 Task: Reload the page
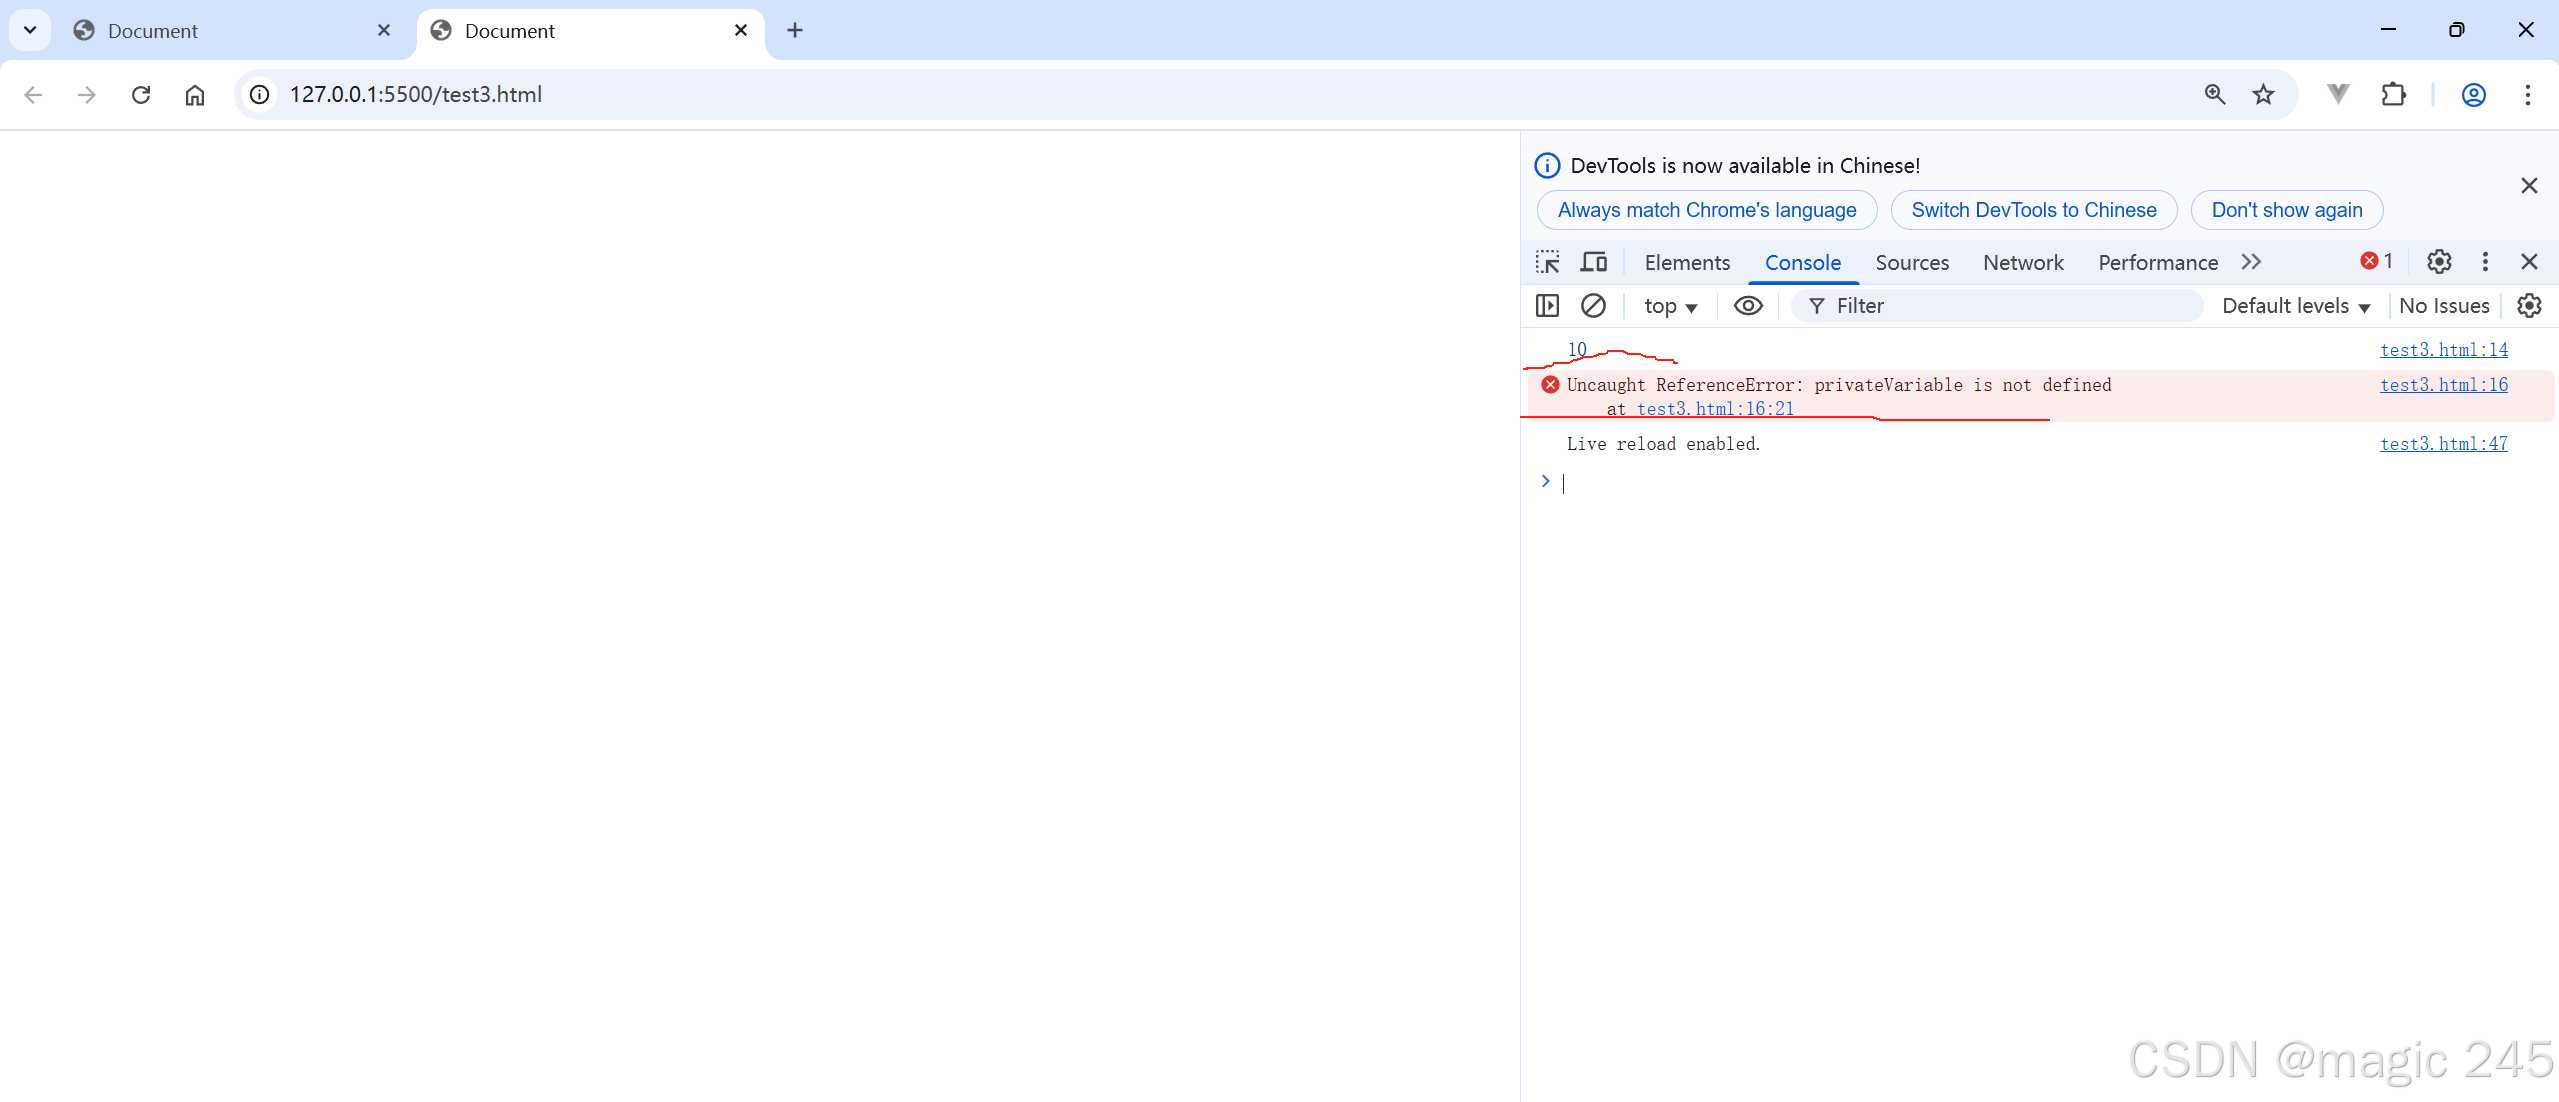141,94
